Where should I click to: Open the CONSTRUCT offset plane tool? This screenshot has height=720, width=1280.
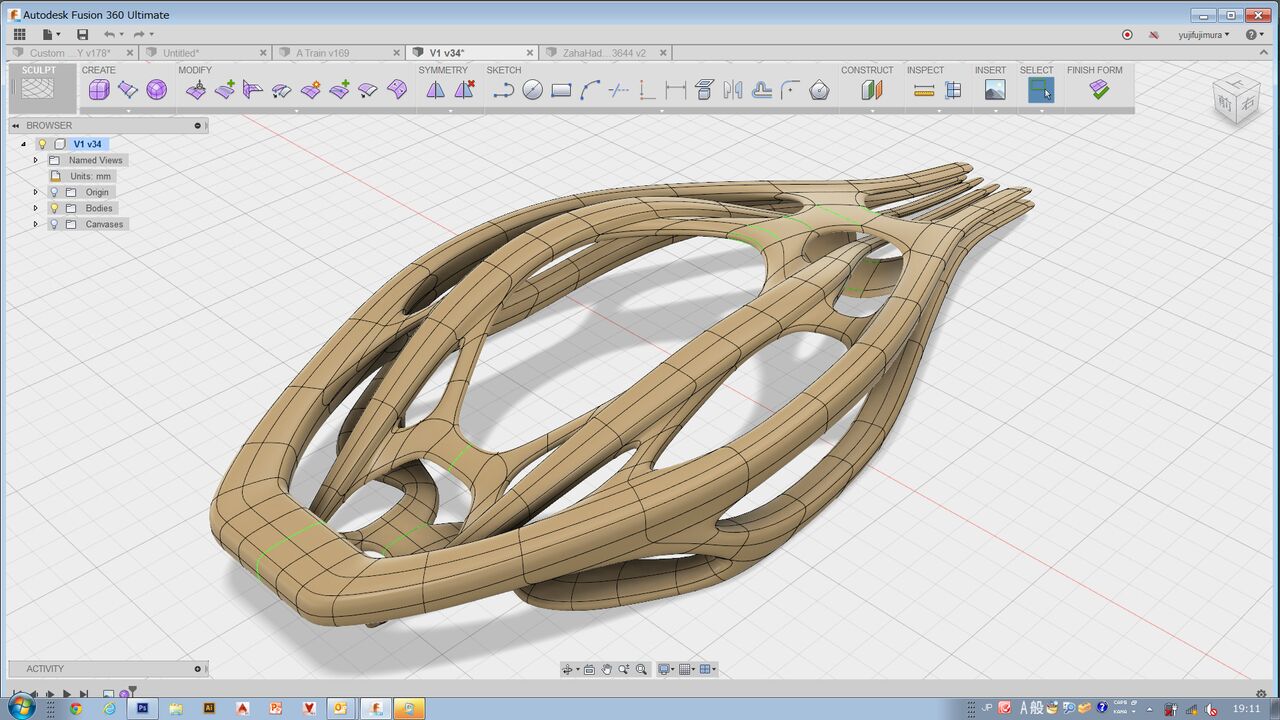pyautogui.click(x=872, y=90)
